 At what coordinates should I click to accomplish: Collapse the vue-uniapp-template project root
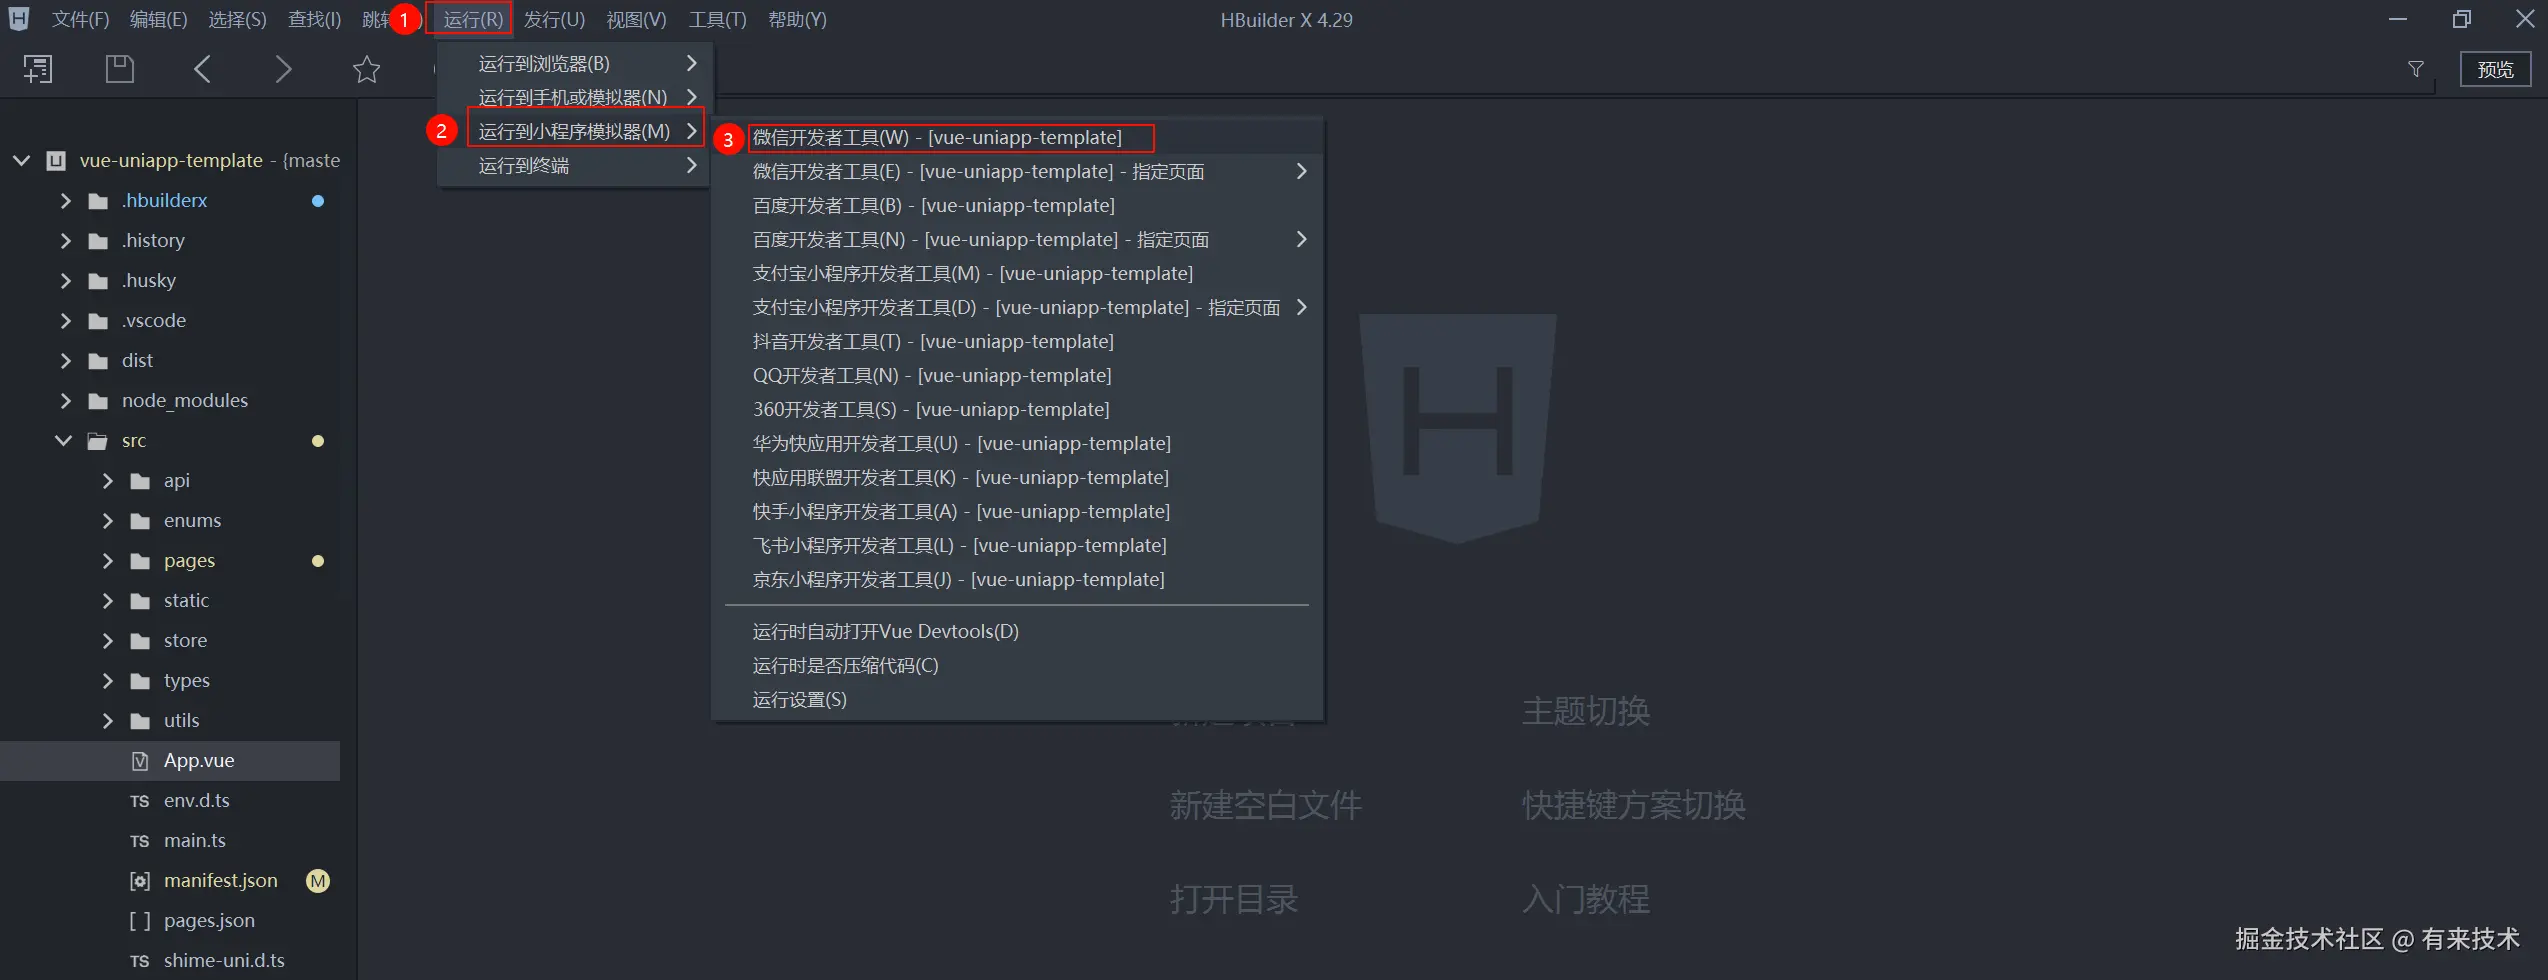21,160
